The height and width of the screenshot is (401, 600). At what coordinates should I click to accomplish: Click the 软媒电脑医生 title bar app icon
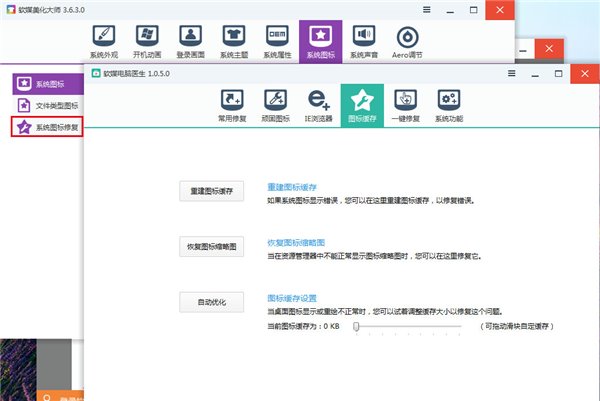pos(96,73)
